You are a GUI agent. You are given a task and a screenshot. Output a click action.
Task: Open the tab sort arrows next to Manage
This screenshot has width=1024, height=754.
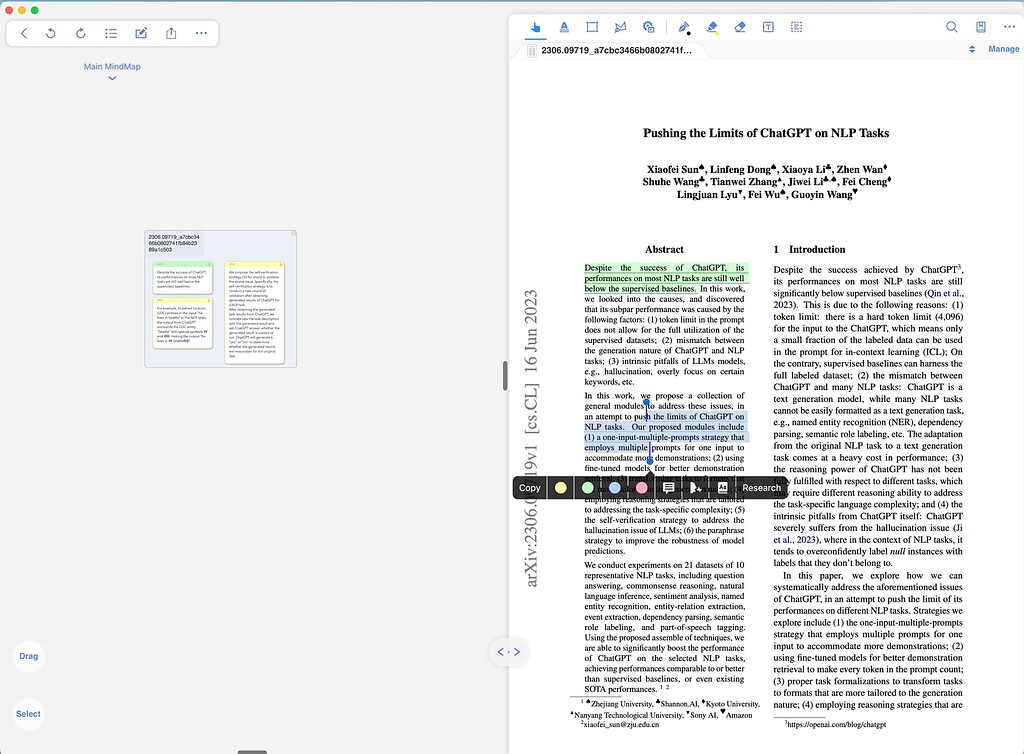tap(971, 48)
